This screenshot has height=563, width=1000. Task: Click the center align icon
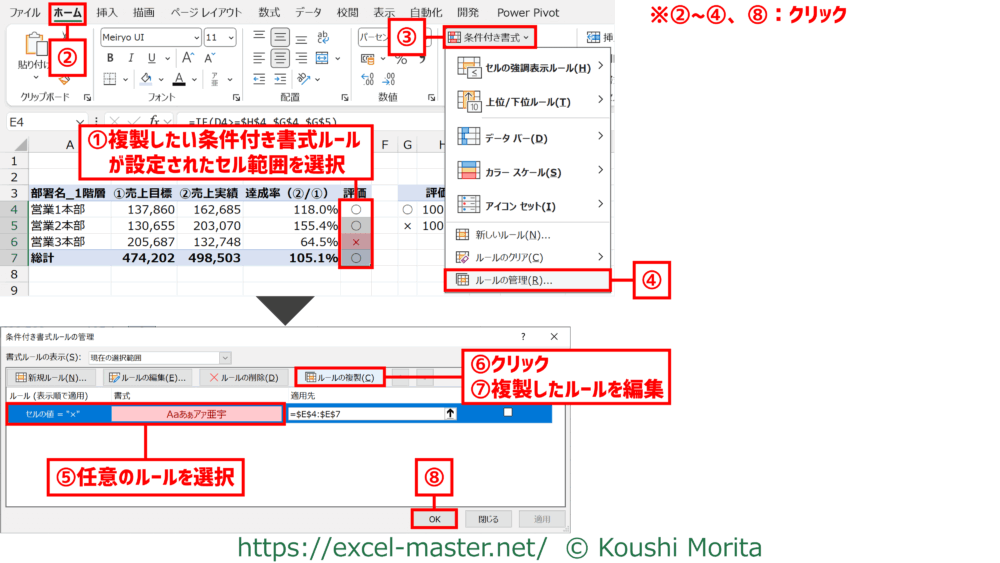click(x=280, y=59)
